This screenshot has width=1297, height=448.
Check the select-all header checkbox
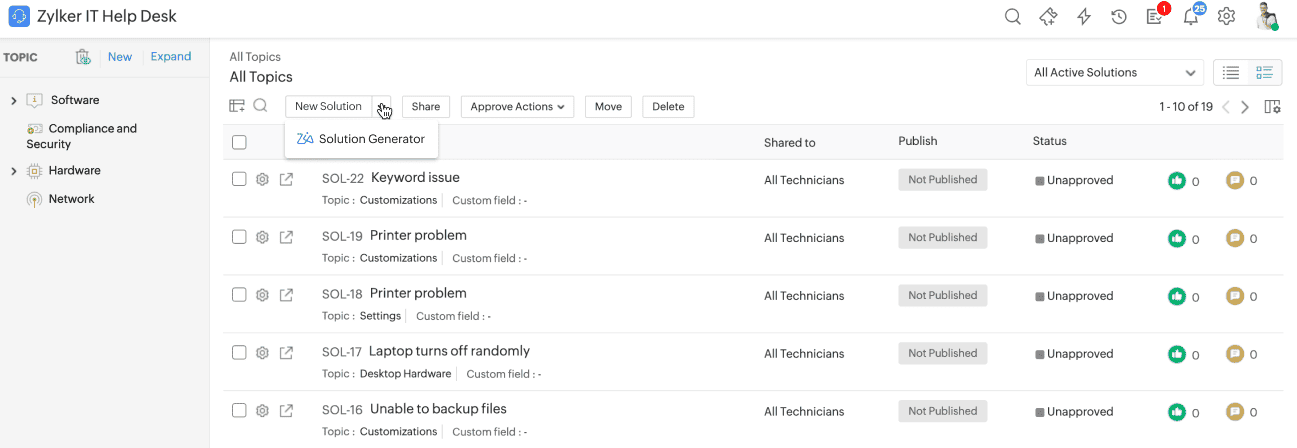pyautogui.click(x=239, y=142)
